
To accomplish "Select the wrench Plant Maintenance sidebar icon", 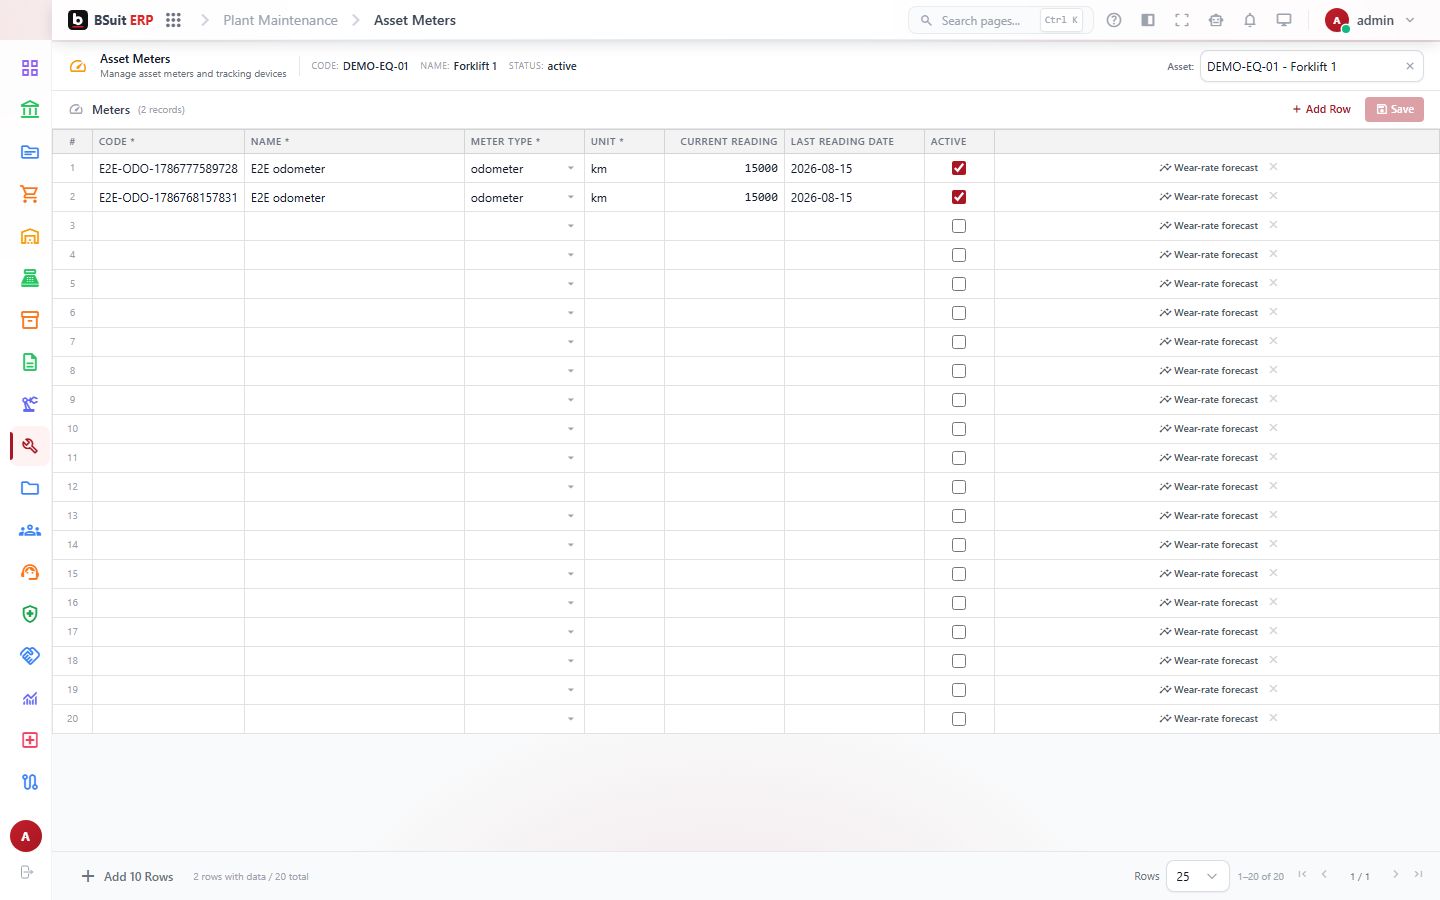I will pyautogui.click(x=30, y=446).
